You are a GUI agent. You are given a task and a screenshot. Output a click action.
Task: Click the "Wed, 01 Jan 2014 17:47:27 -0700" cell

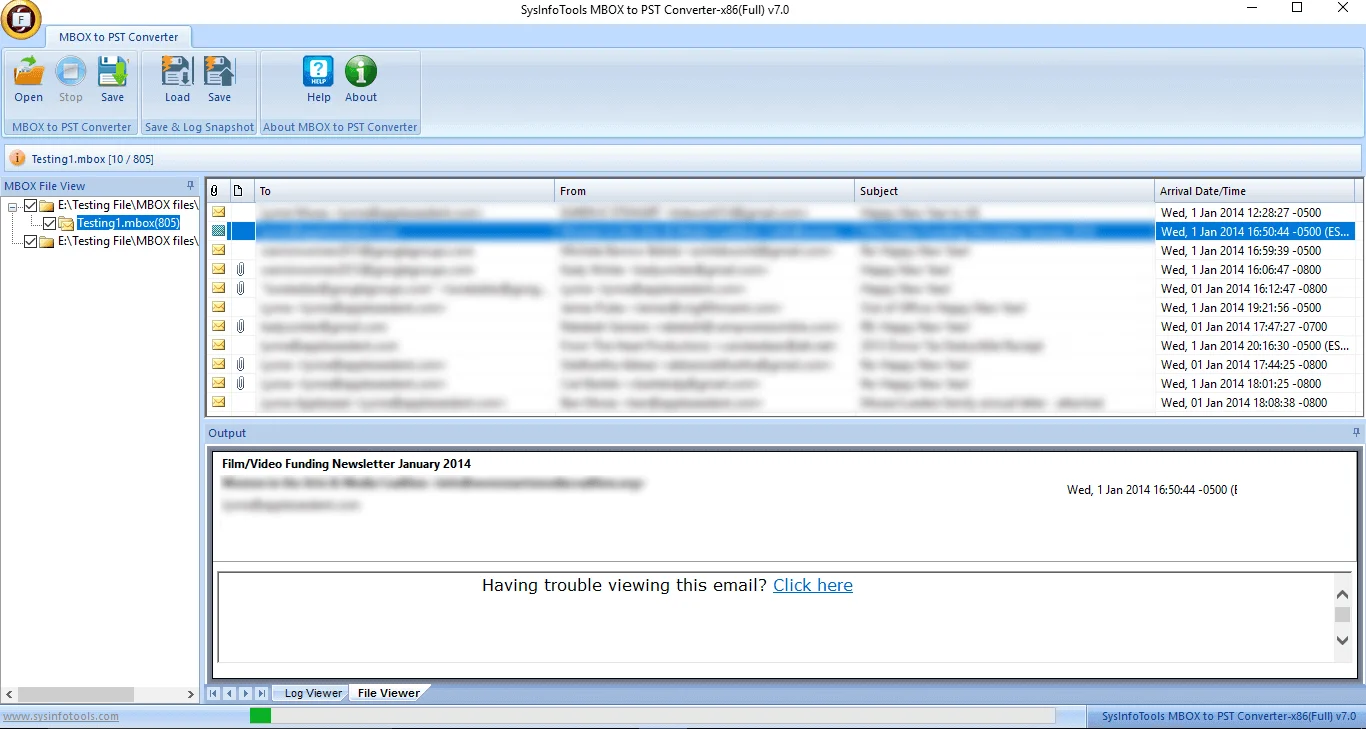click(x=1244, y=326)
